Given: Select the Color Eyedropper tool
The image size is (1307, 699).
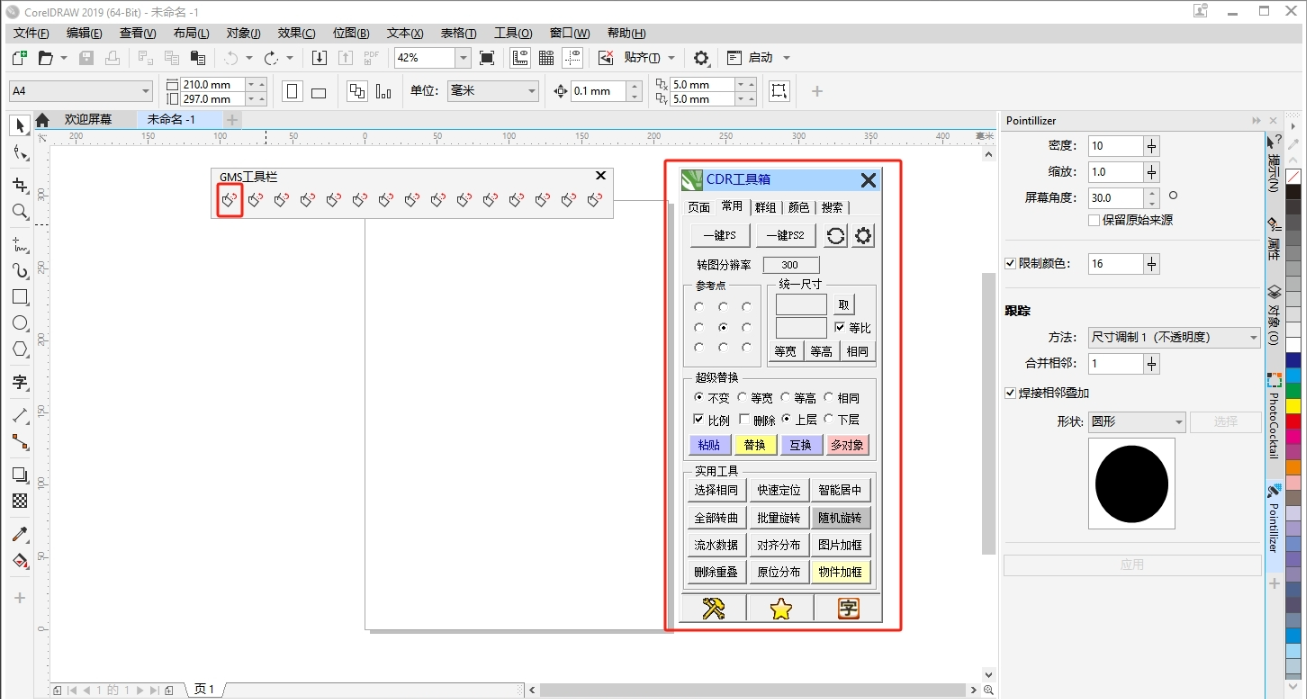Looking at the screenshot, I should click(19, 534).
